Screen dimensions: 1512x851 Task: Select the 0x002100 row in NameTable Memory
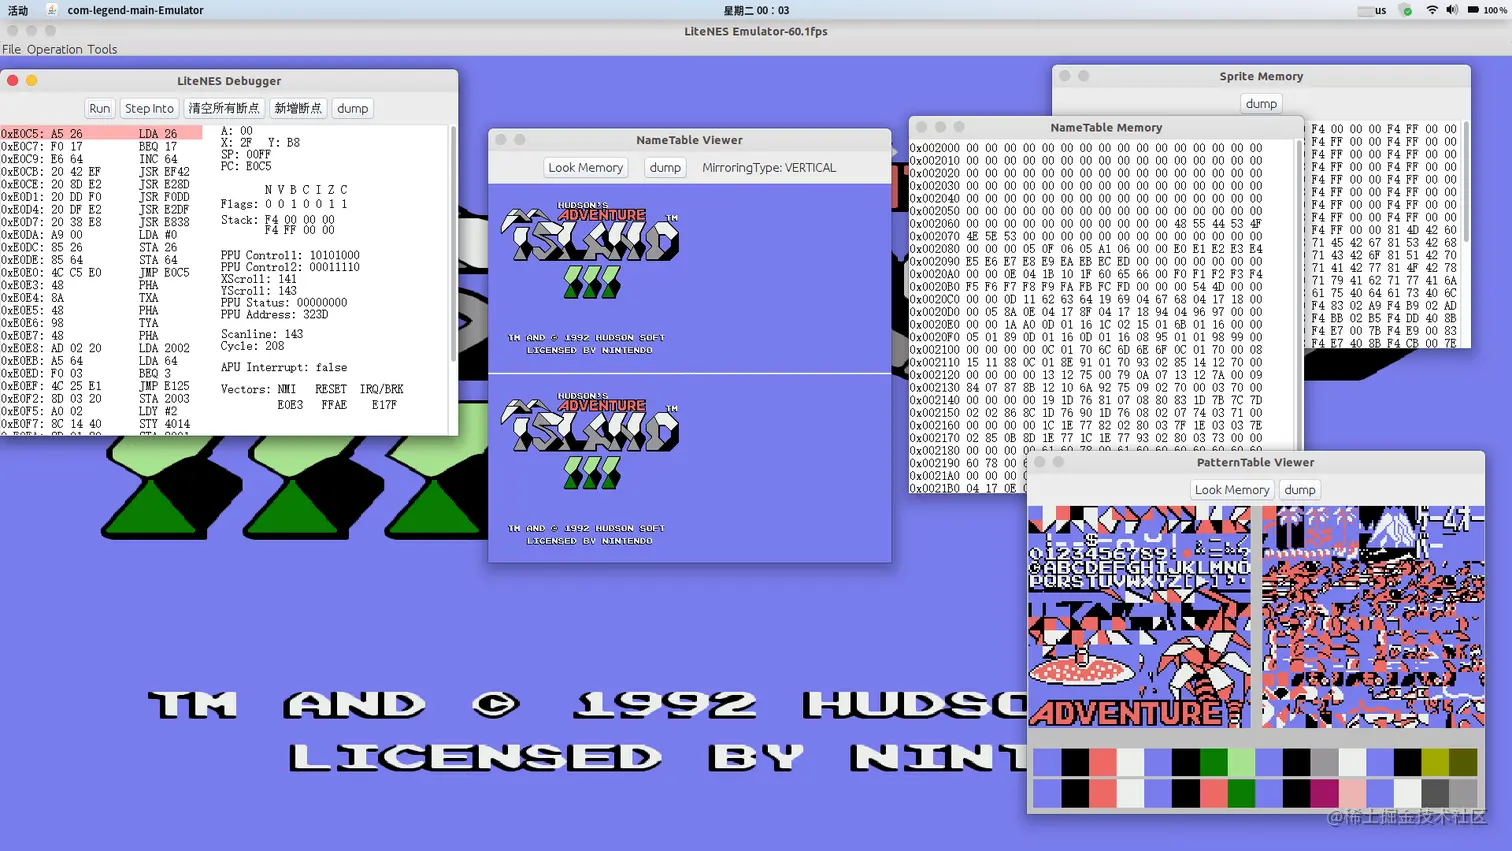(x=1086, y=350)
